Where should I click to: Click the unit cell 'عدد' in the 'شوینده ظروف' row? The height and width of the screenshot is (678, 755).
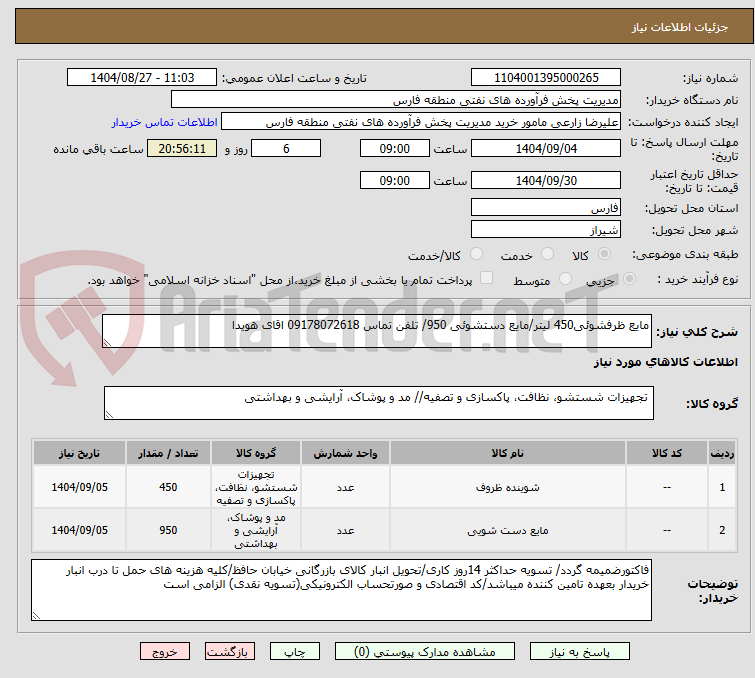click(x=345, y=487)
